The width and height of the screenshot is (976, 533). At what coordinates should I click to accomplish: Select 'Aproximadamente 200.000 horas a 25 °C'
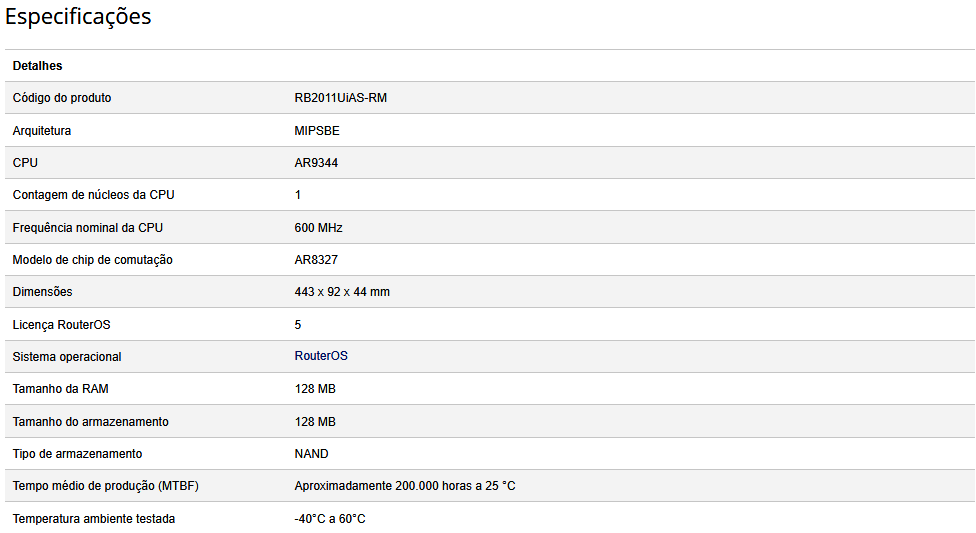(405, 486)
